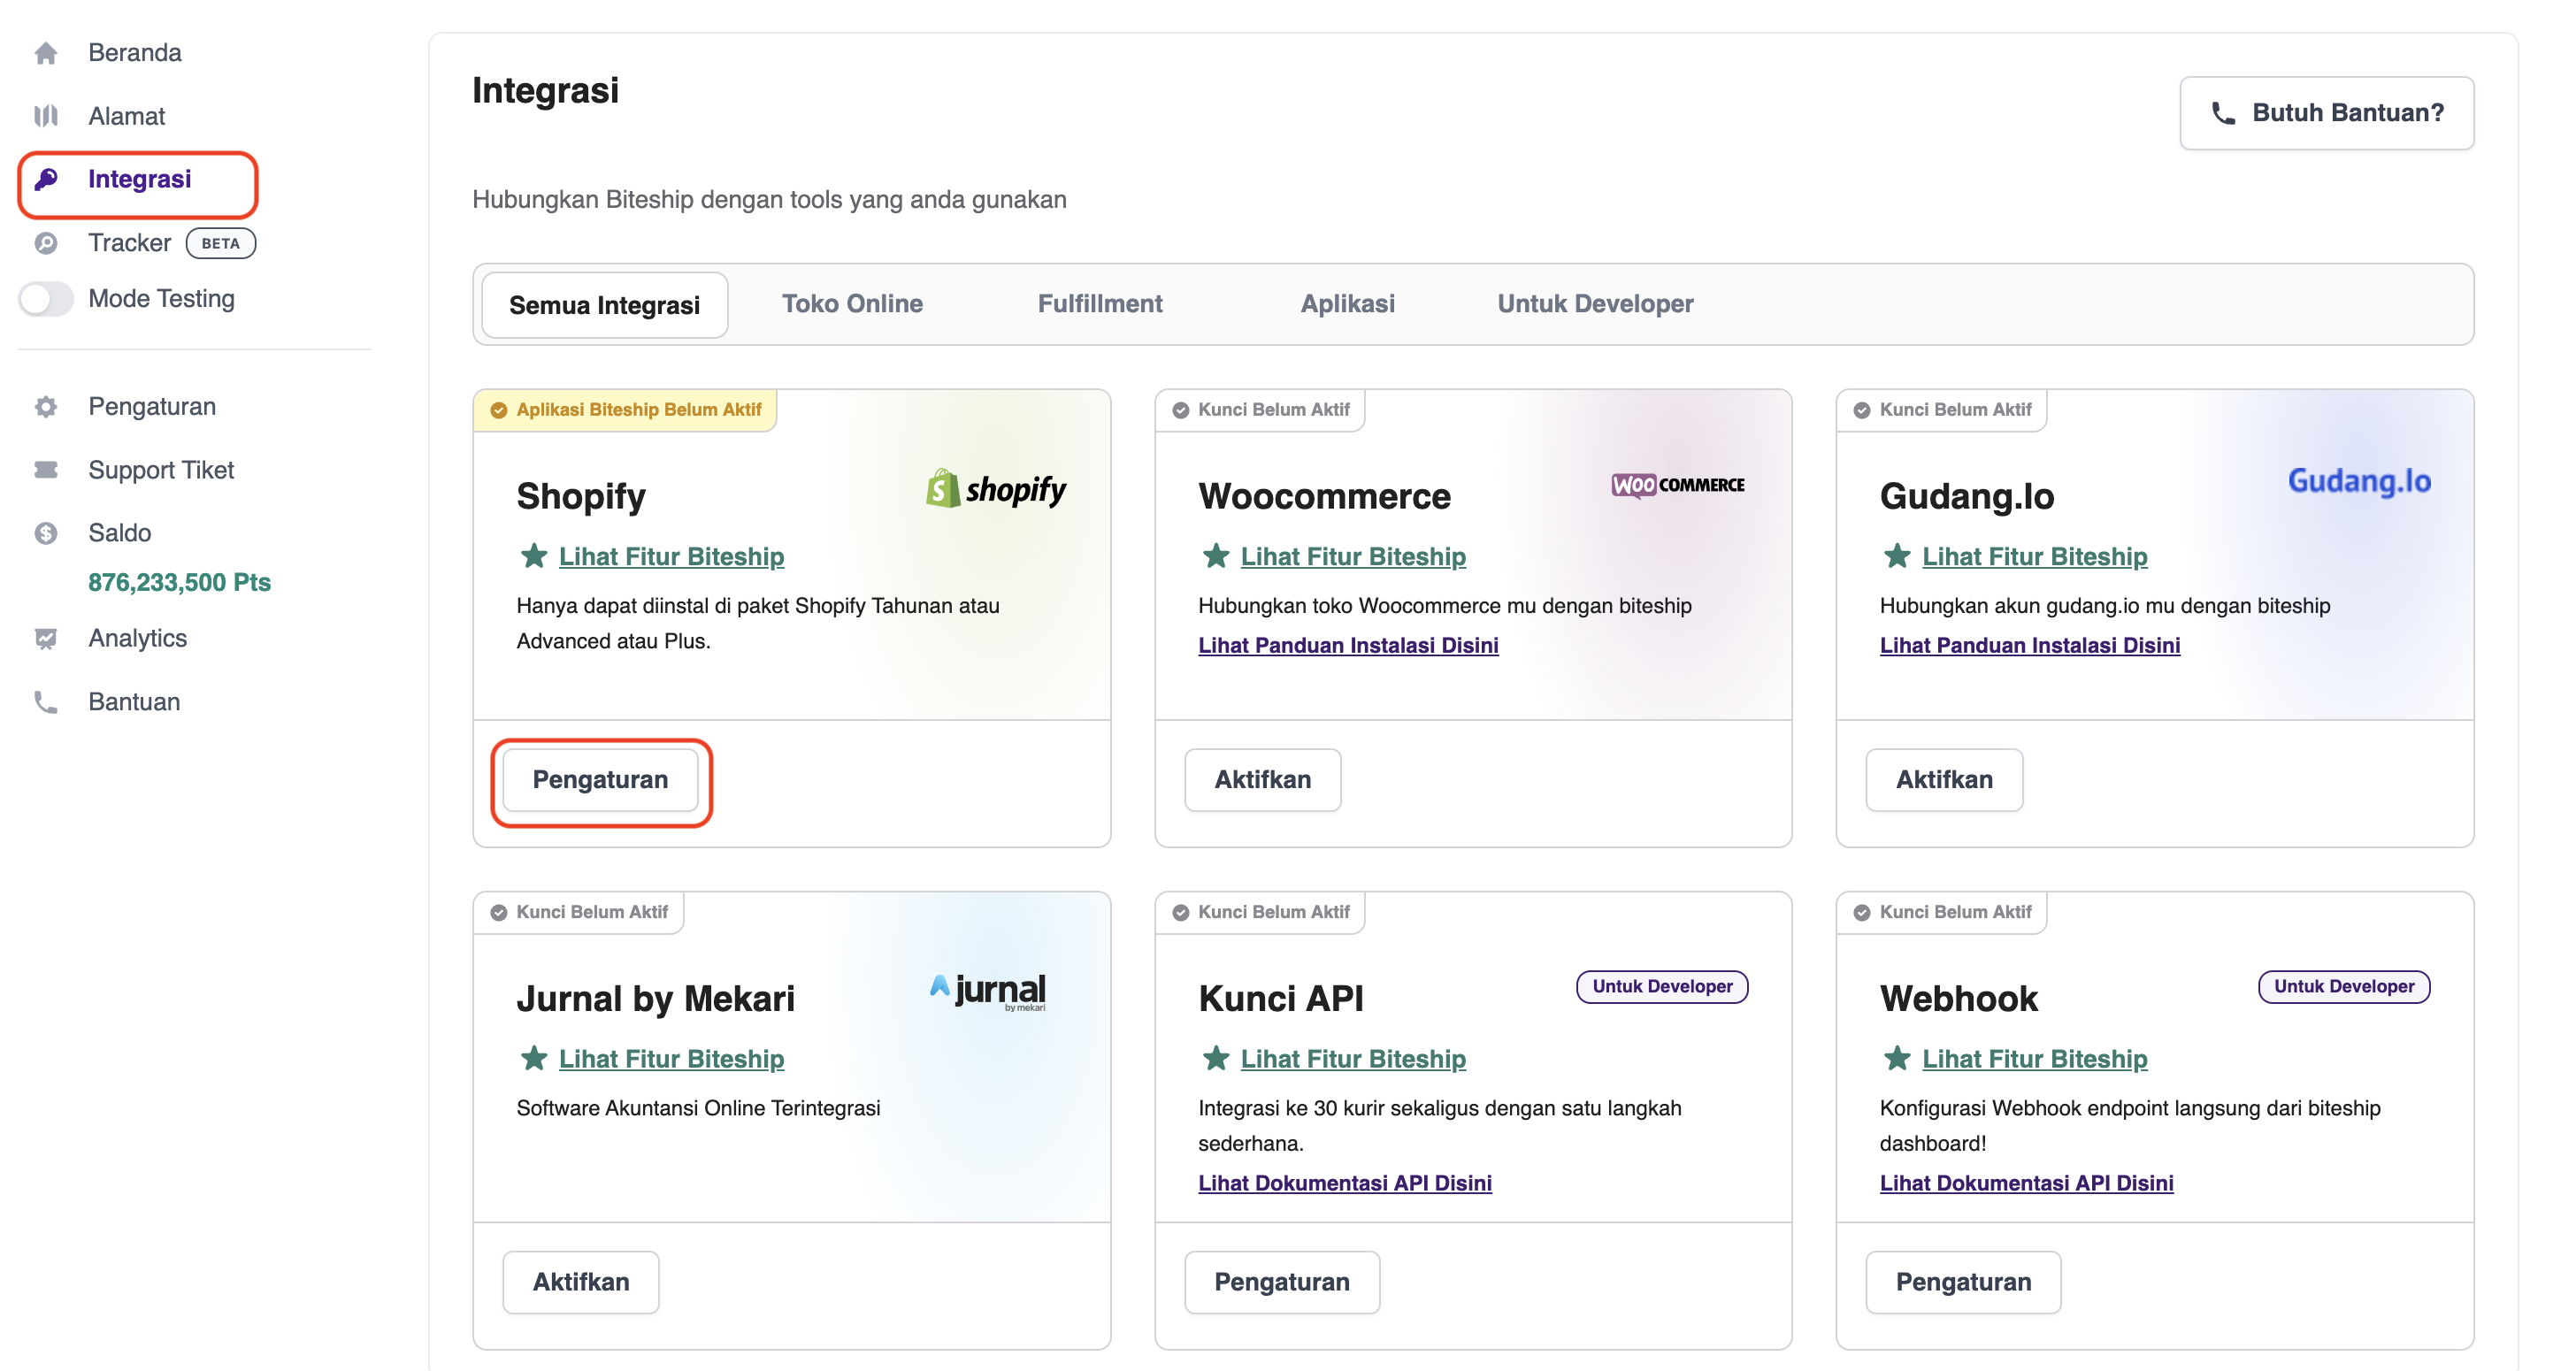
Task: Click the star icon on Jurnal card
Action: coord(534,1058)
